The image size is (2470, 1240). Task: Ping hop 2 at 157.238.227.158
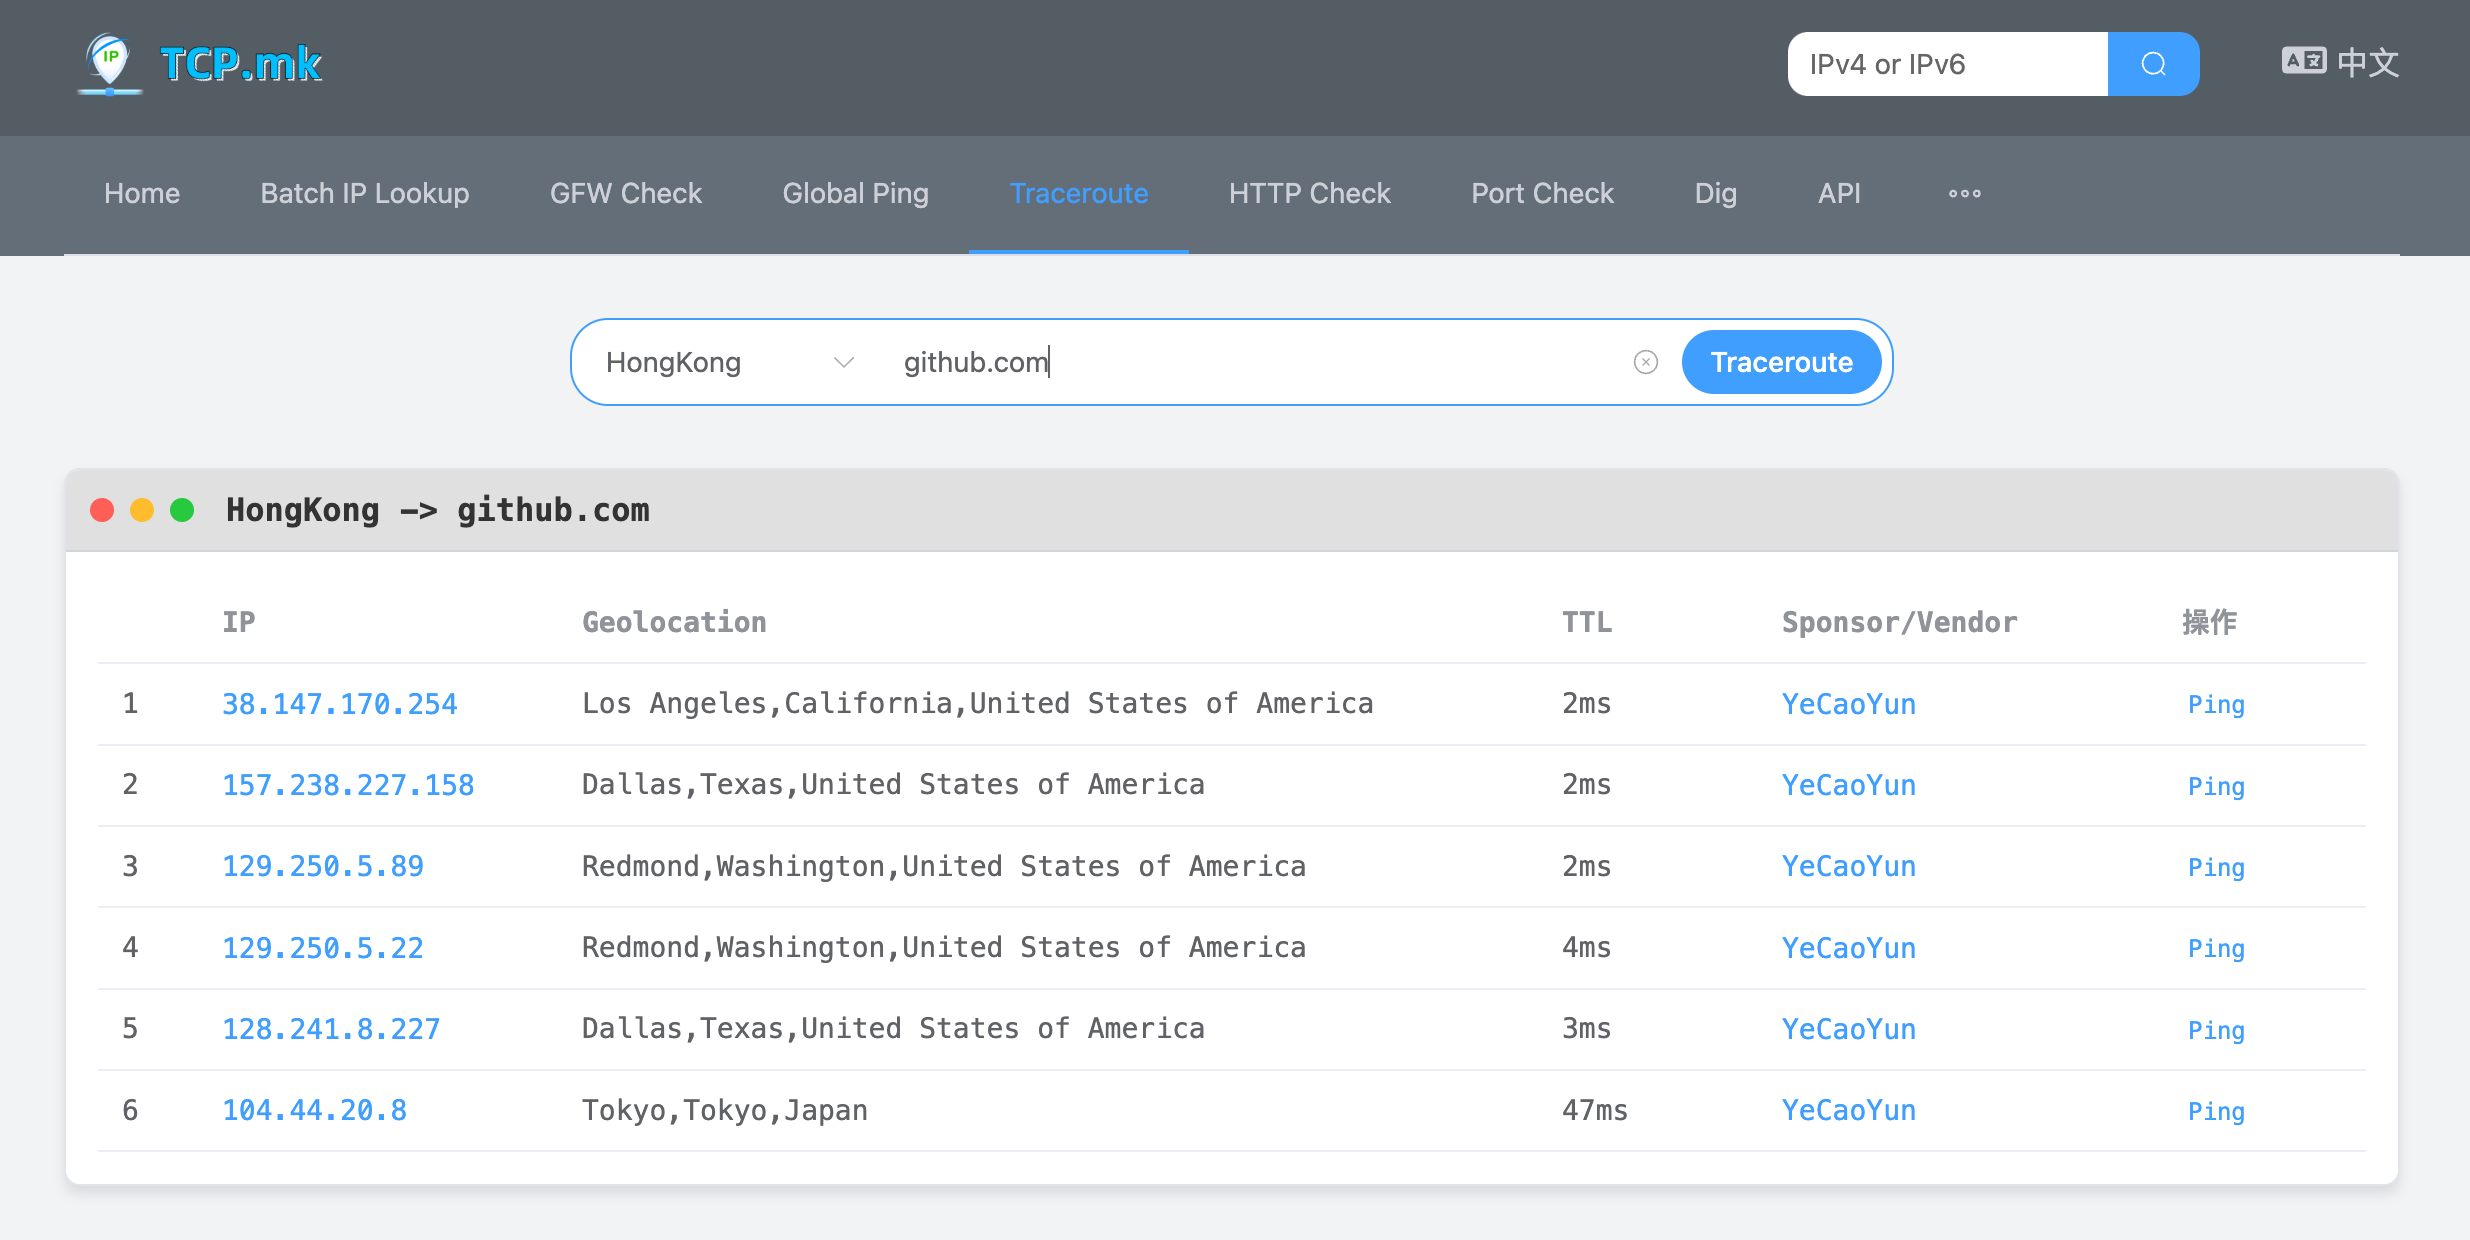pos(2216,786)
